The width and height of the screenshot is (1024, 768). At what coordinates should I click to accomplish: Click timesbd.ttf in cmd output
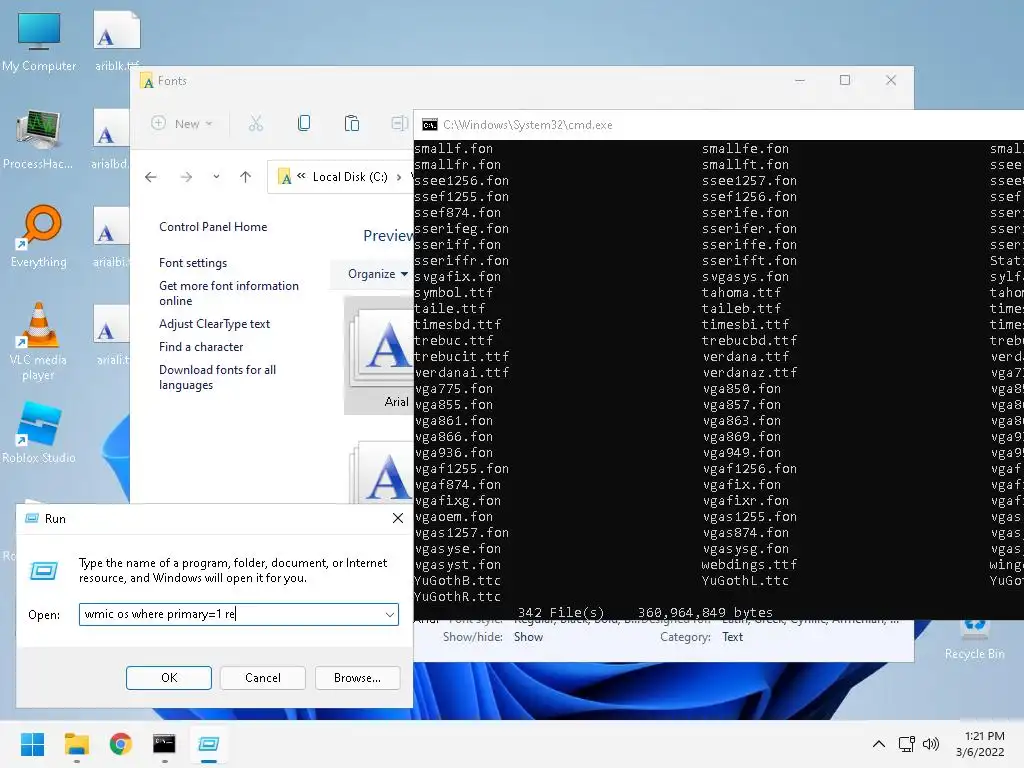click(x=458, y=325)
